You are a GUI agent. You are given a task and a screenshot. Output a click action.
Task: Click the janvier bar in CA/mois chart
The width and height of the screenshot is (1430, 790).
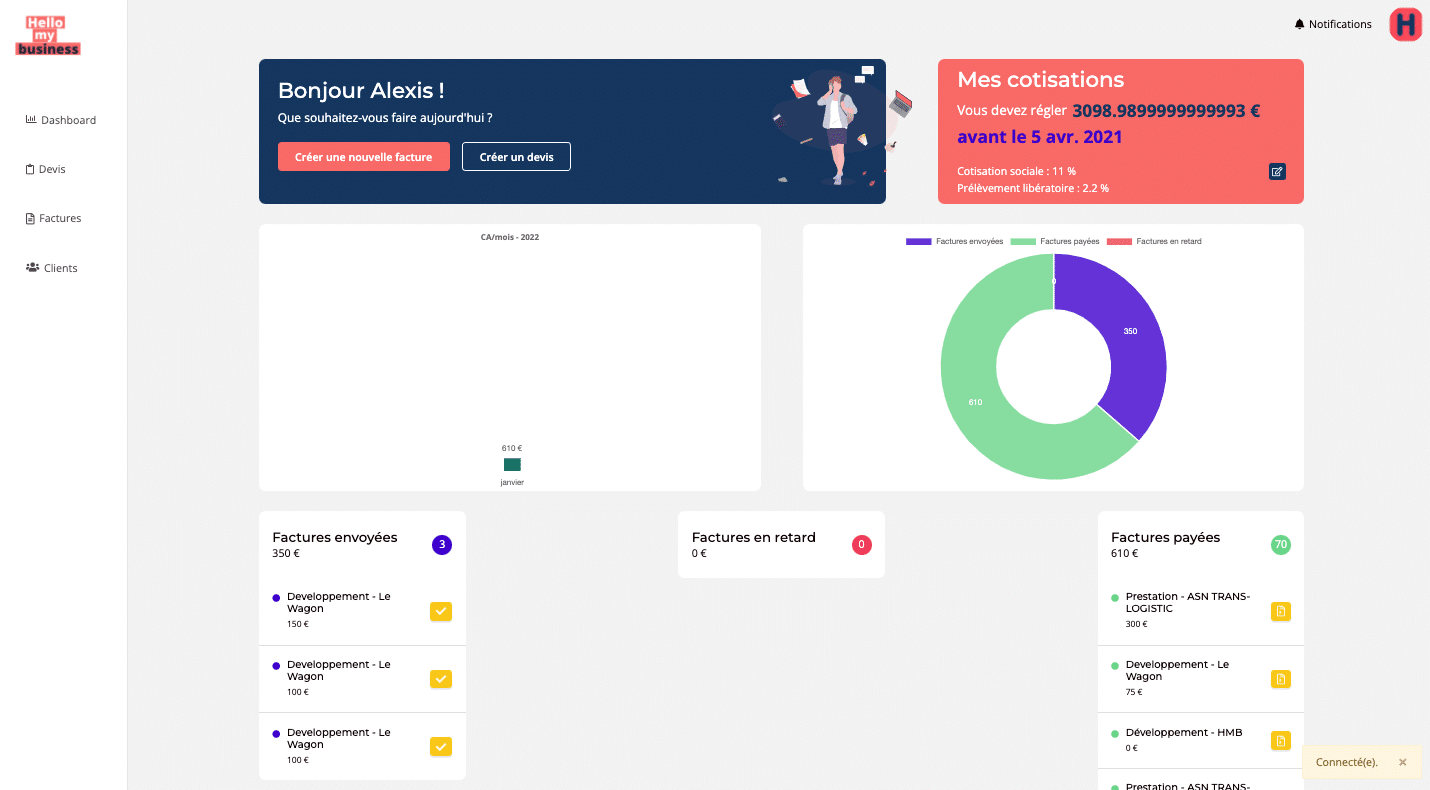click(x=512, y=465)
